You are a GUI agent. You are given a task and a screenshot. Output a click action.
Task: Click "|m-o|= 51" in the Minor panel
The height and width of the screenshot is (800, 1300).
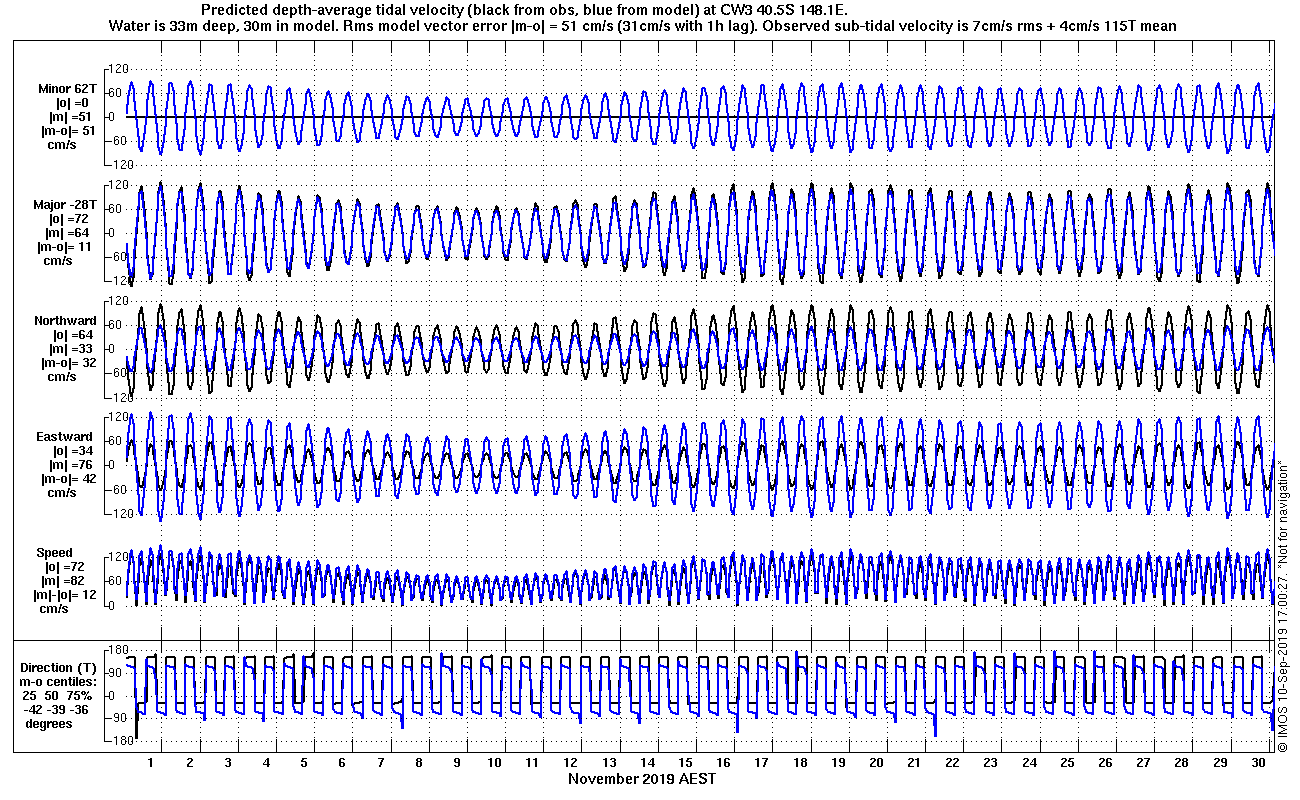coord(68,131)
